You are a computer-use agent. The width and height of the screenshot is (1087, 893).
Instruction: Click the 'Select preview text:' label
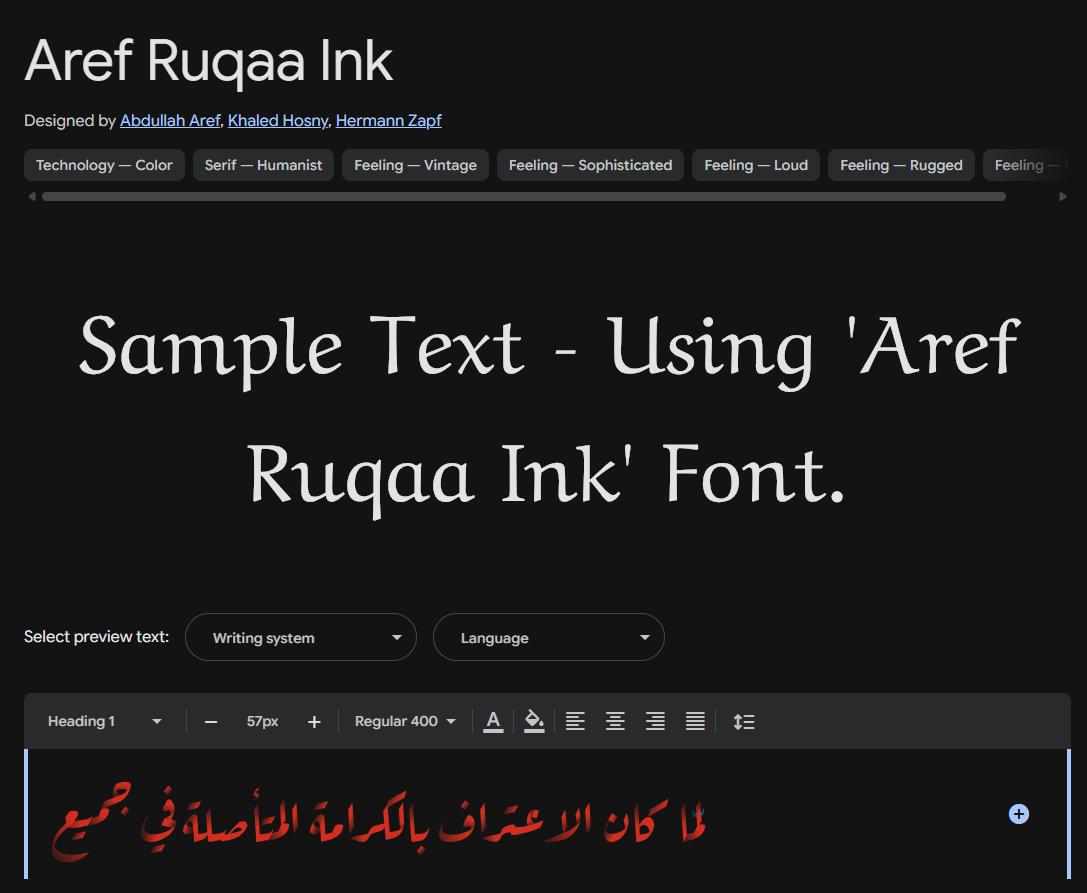96,636
